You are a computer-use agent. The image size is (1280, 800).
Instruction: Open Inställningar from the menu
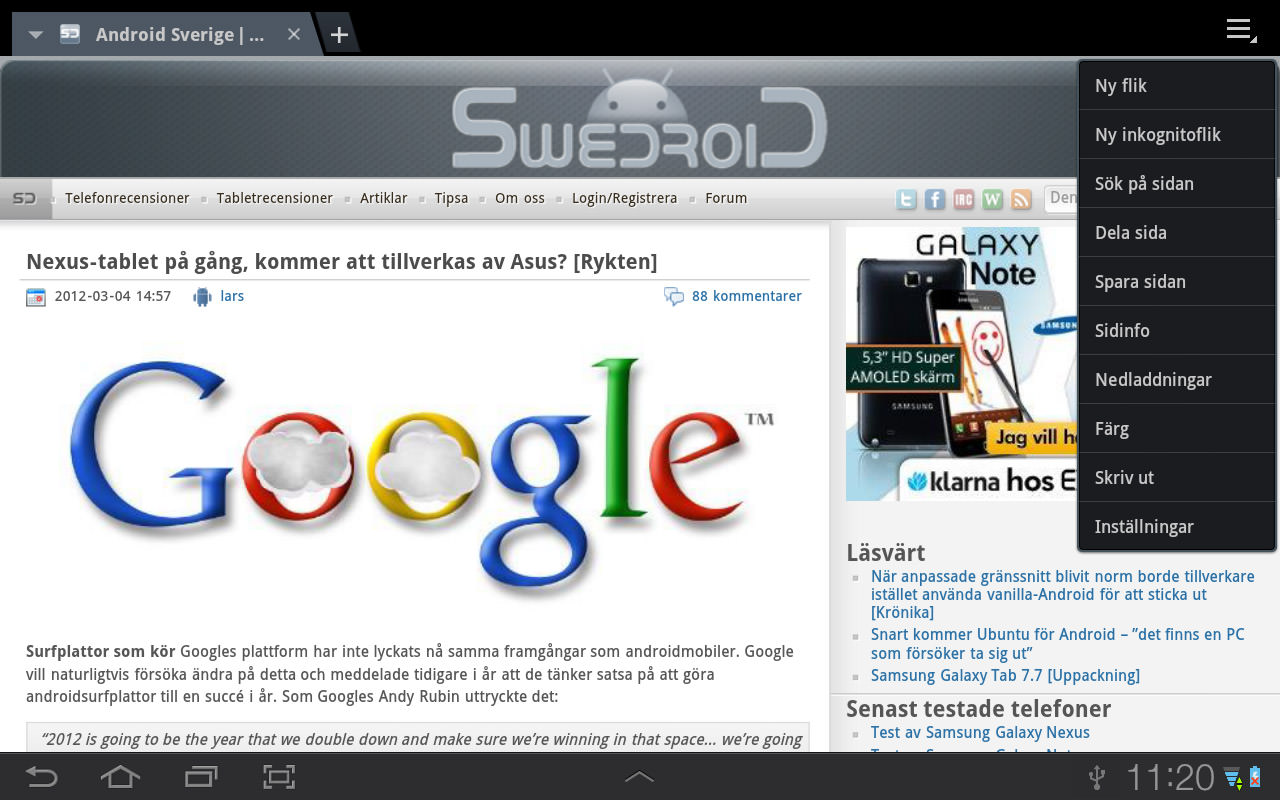point(1176,526)
